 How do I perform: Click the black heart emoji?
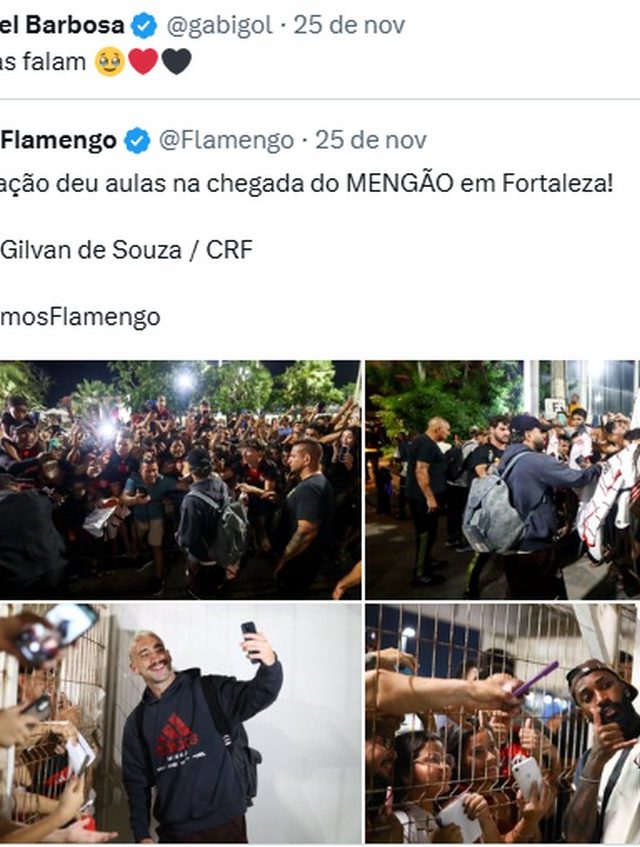click(x=176, y=61)
